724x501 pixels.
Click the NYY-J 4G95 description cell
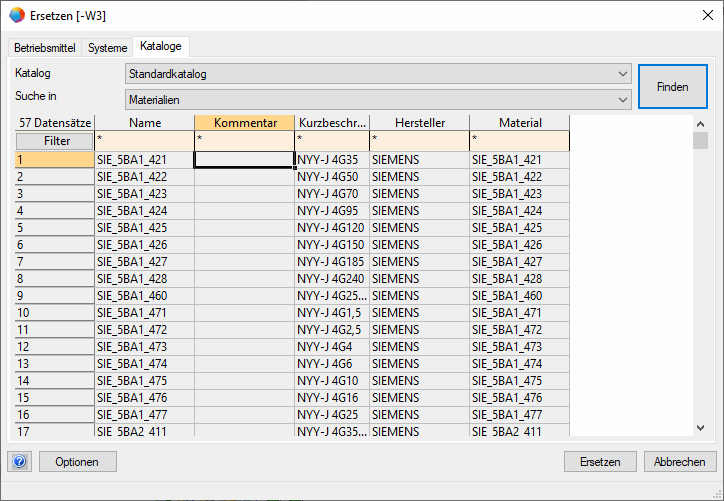[x=332, y=211]
